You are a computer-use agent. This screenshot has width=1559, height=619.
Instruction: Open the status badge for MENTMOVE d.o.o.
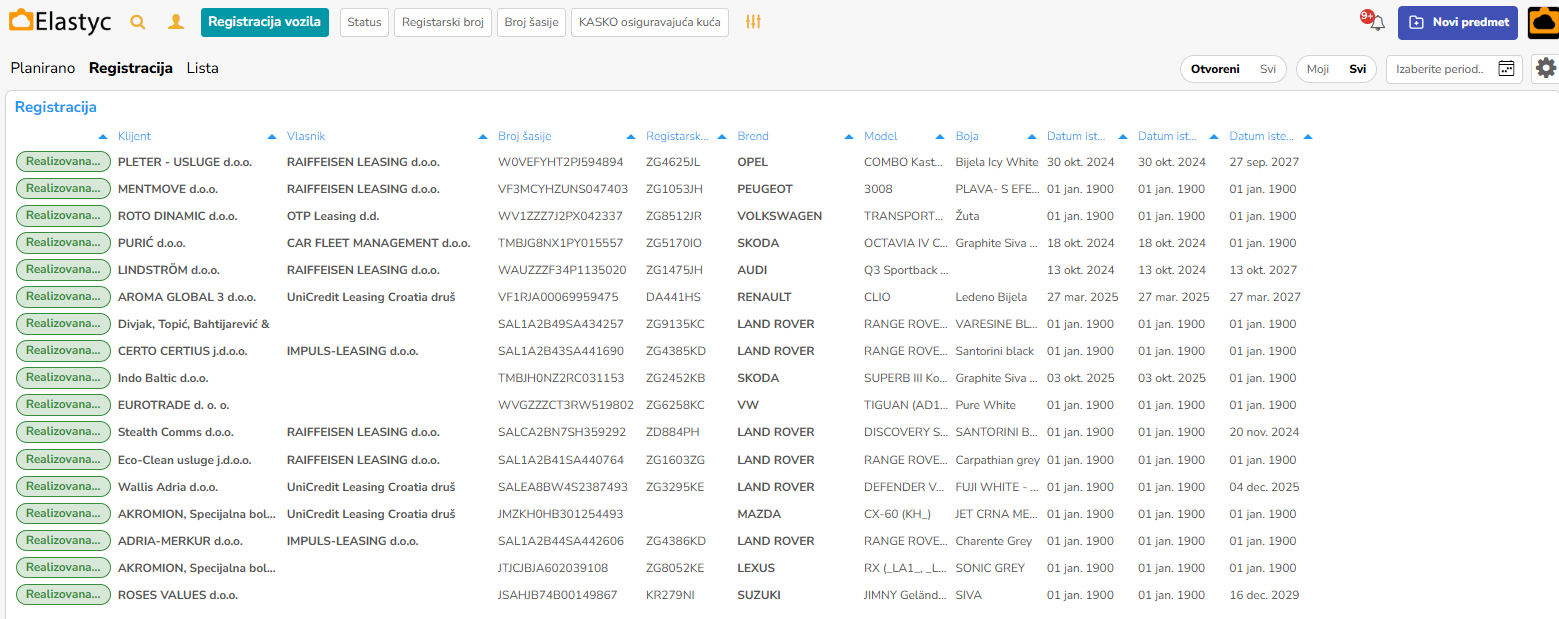[x=63, y=188]
